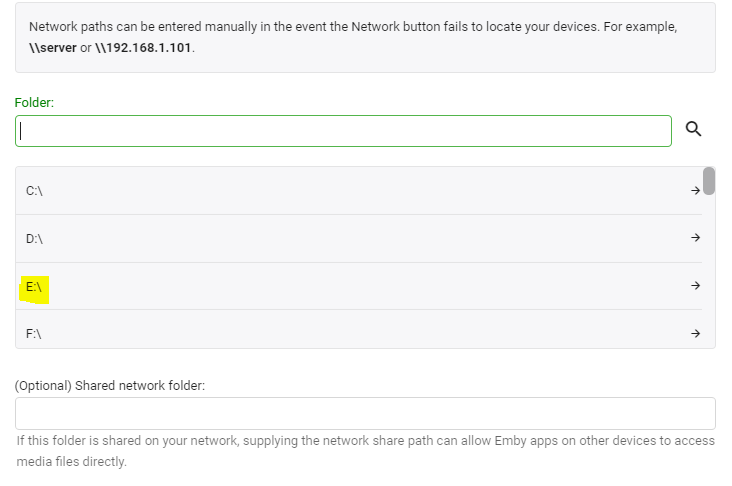Focus the Folder path text field
This screenshot has height=486, width=732.
(x=343, y=130)
